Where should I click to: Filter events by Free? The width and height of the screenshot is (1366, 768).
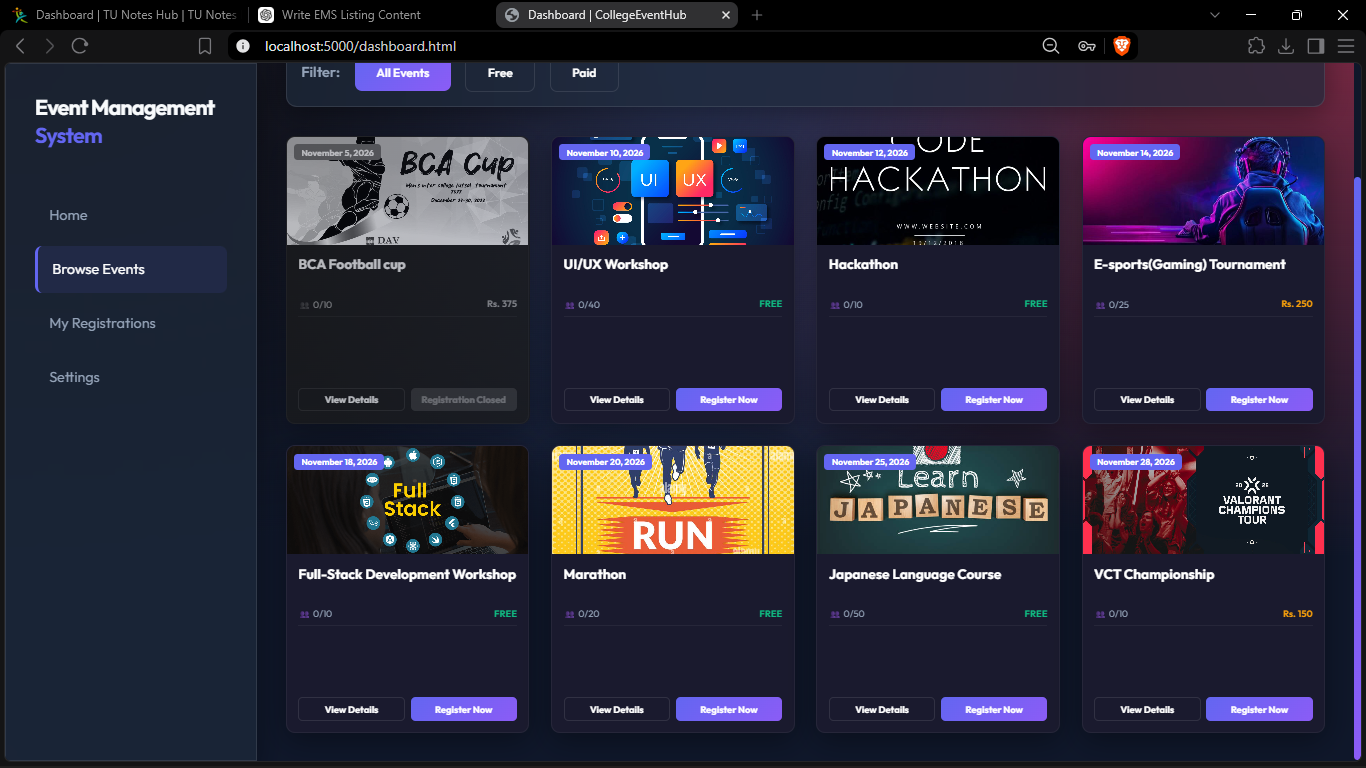[500, 74]
